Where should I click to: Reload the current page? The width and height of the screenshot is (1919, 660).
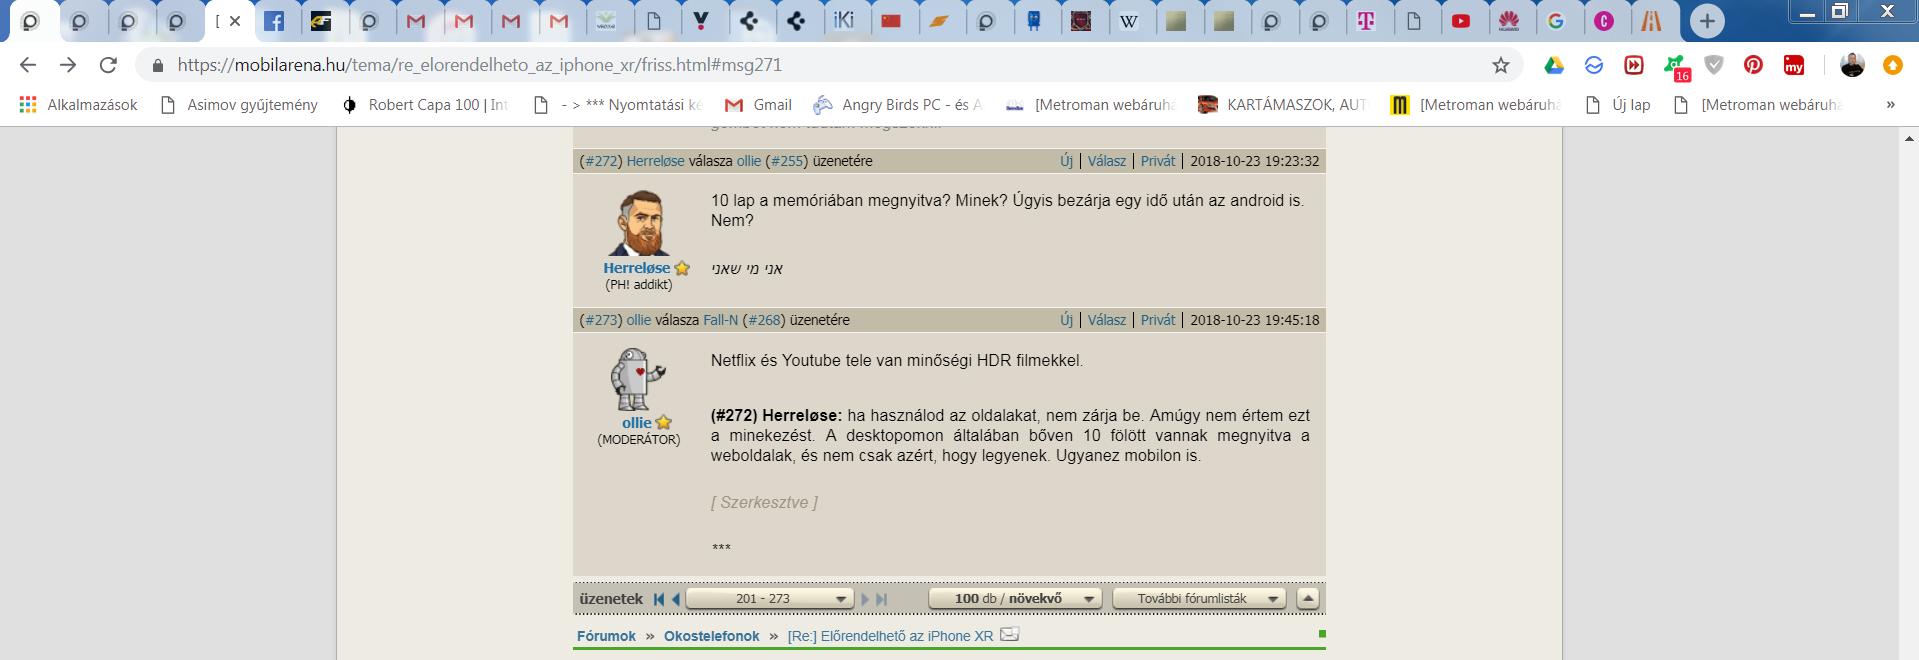click(108, 65)
